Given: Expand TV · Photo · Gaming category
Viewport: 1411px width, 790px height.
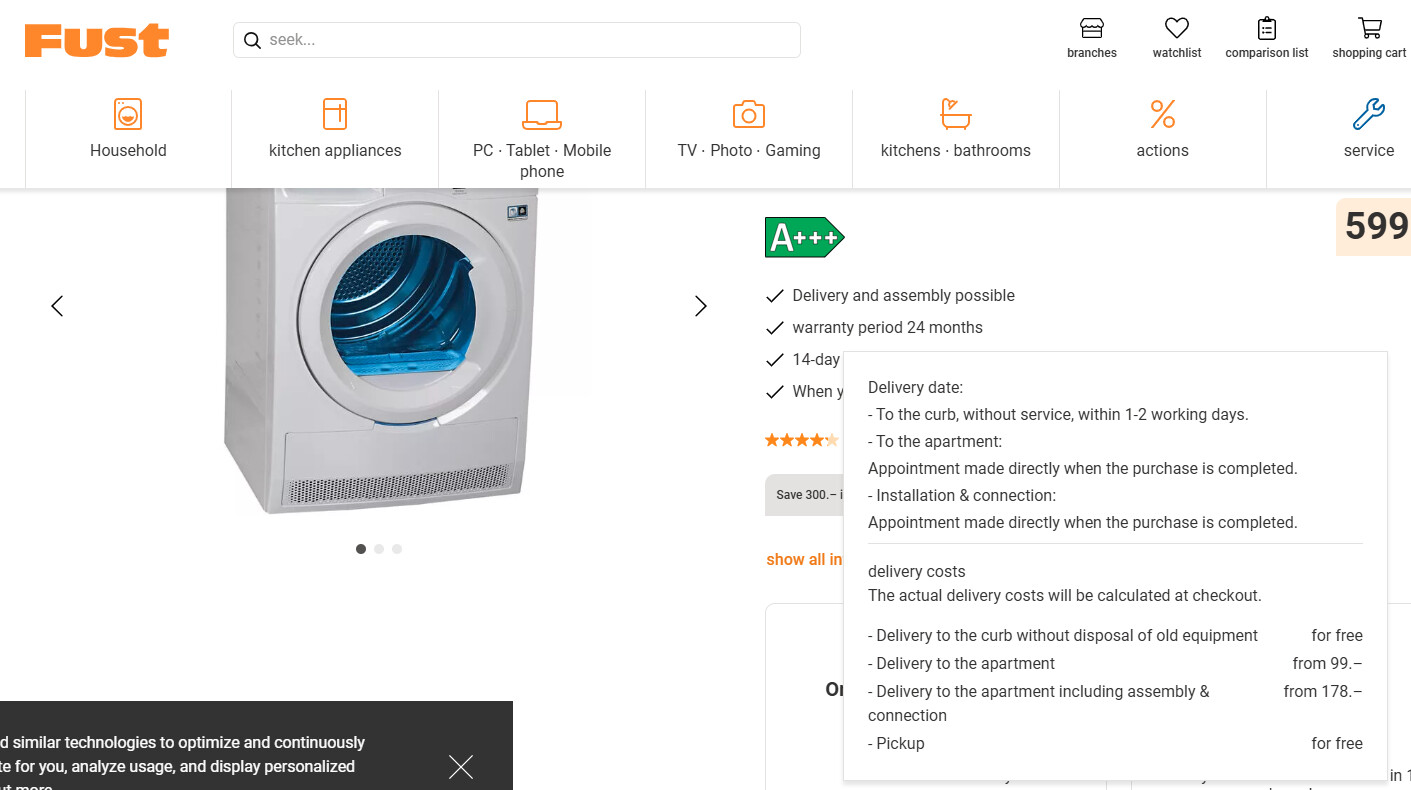Looking at the screenshot, I should pos(749,130).
